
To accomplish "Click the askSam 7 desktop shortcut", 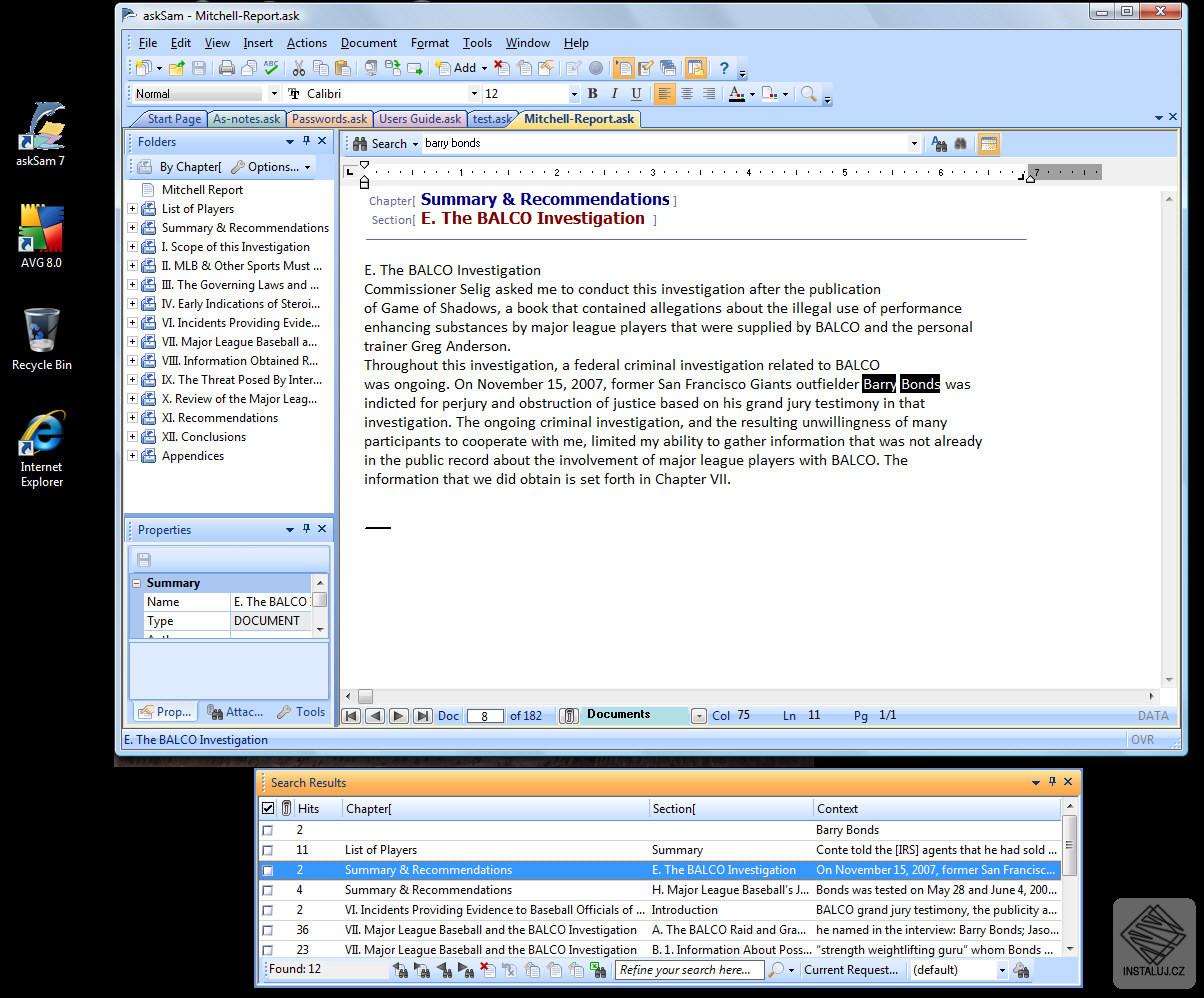I will tap(41, 135).
